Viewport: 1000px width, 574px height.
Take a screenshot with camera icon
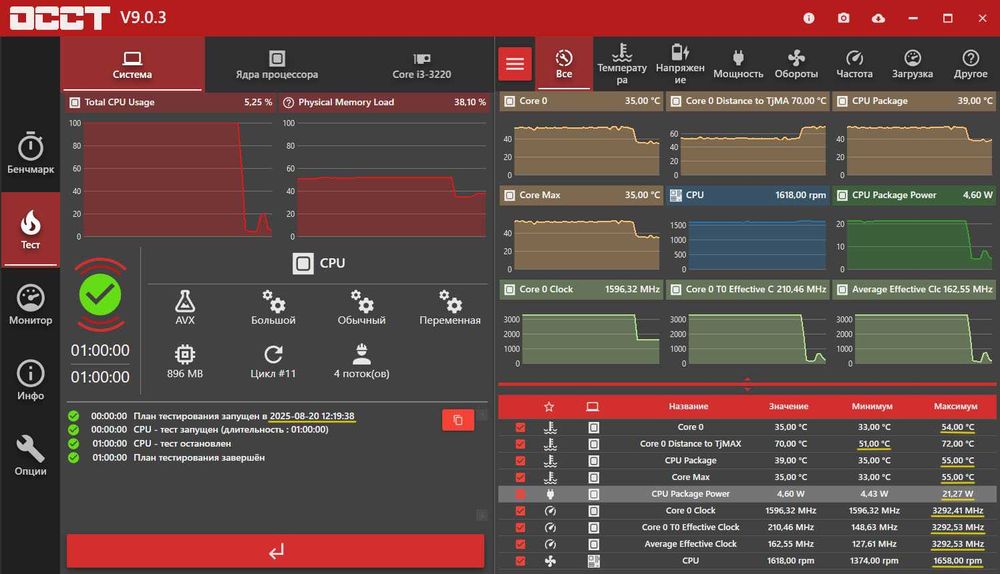(x=843, y=18)
